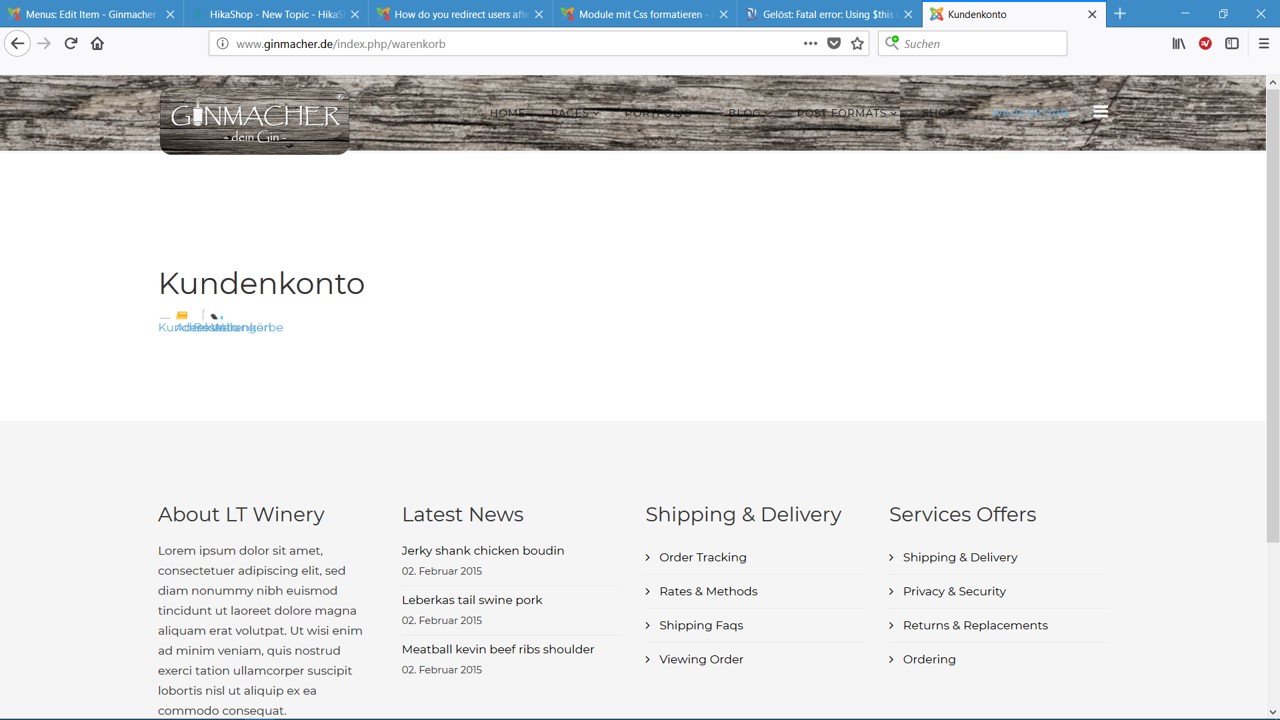Click the 'About LT Winery' heading
This screenshot has height=720, width=1280.
[x=241, y=515]
